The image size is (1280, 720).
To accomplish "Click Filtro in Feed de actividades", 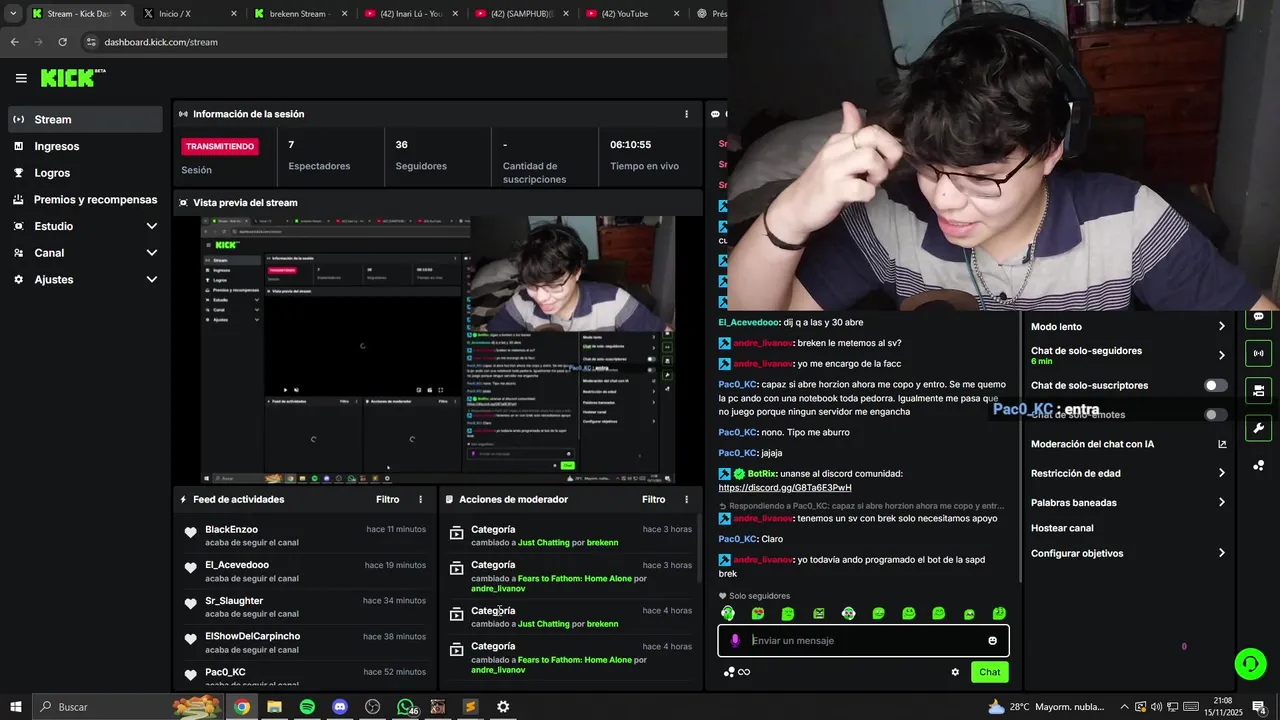I will tap(387, 499).
